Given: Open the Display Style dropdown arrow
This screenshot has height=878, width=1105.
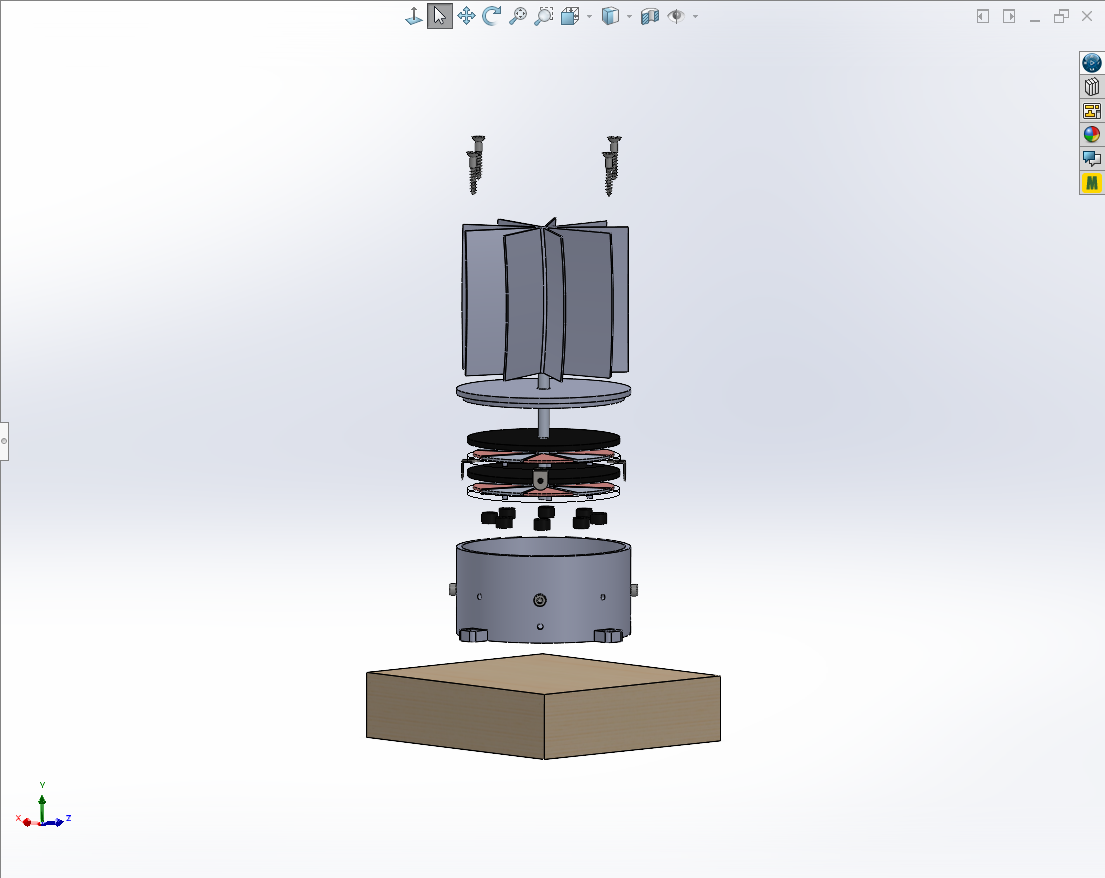Looking at the screenshot, I should point(629,15).
